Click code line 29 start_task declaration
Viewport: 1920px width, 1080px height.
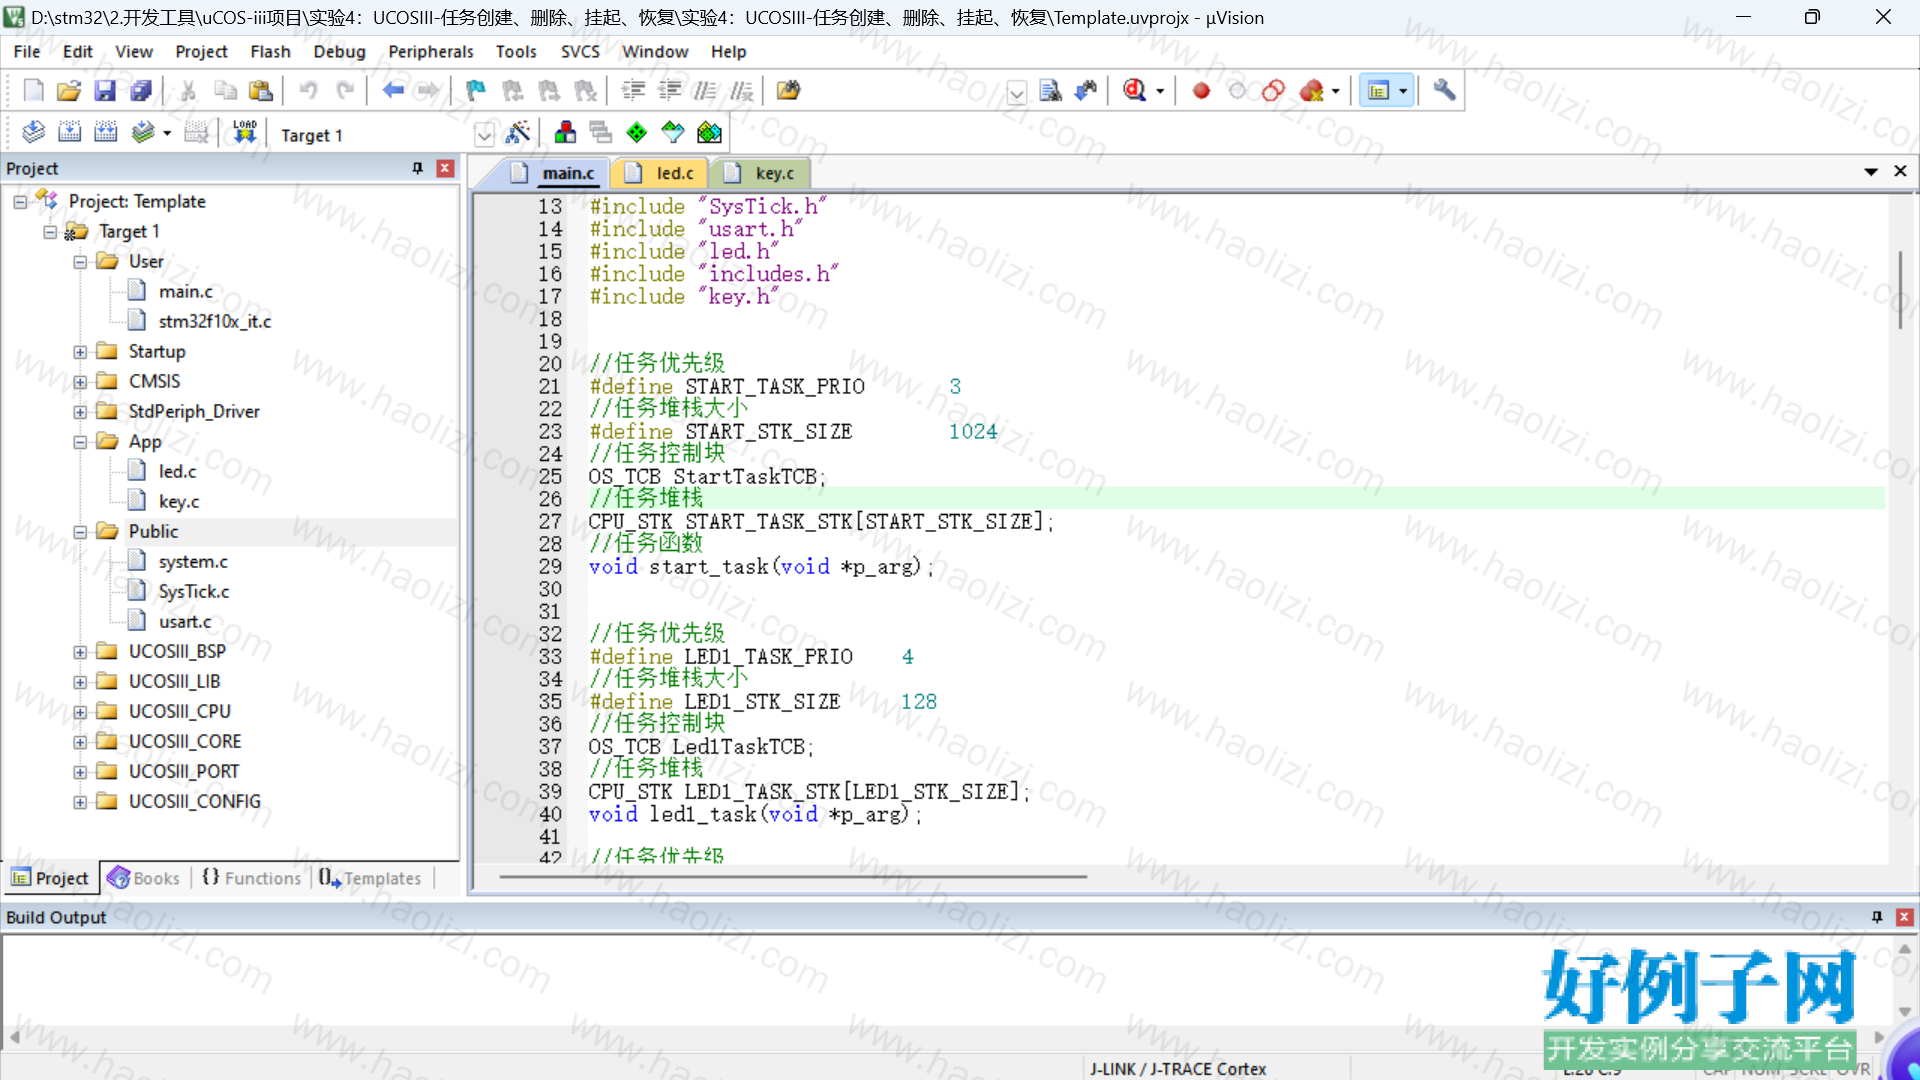[x=760, y=567]
